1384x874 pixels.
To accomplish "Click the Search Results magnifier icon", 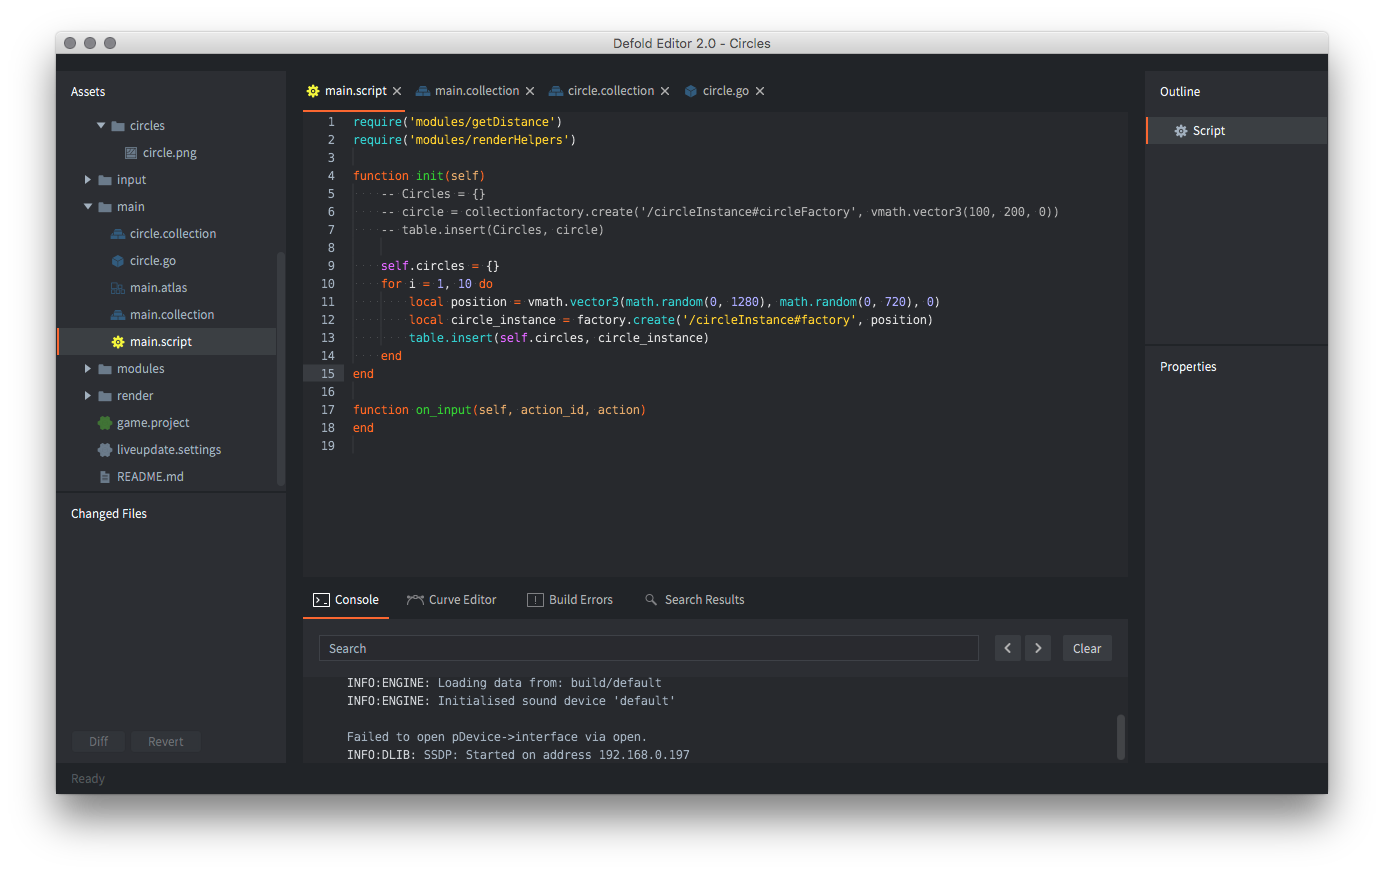I will coord(651,600).
